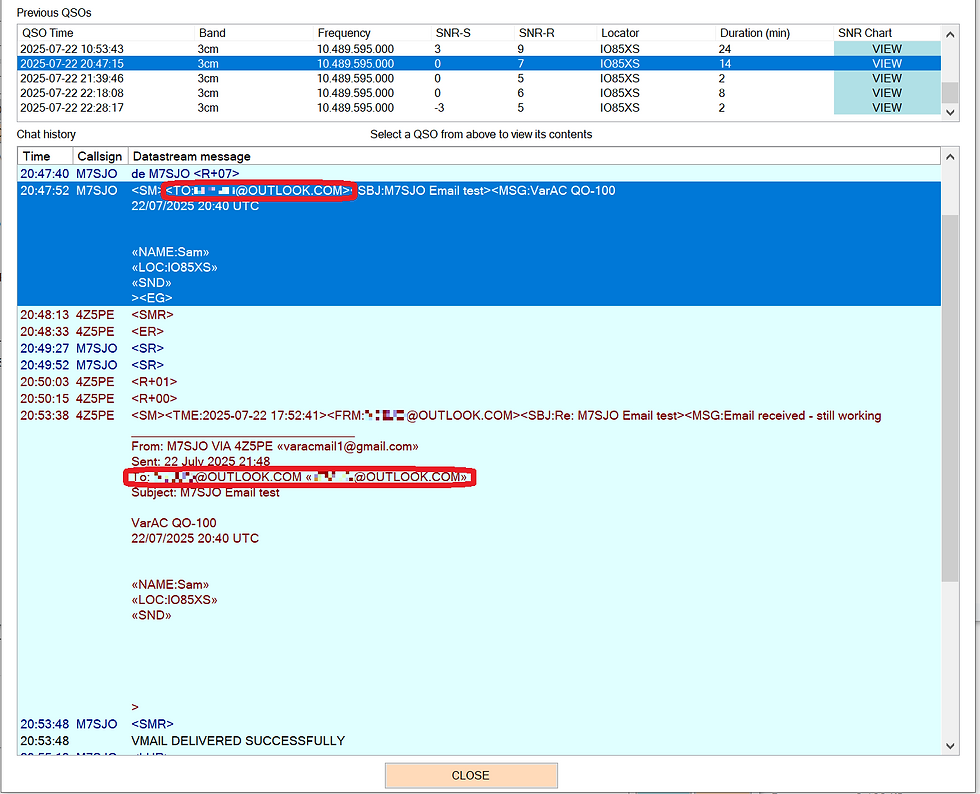Select 20:50:03 4Z5PE <R+01> row
Image resolution: width=980 pixels, height=794 pixels.
pos(479,381)
